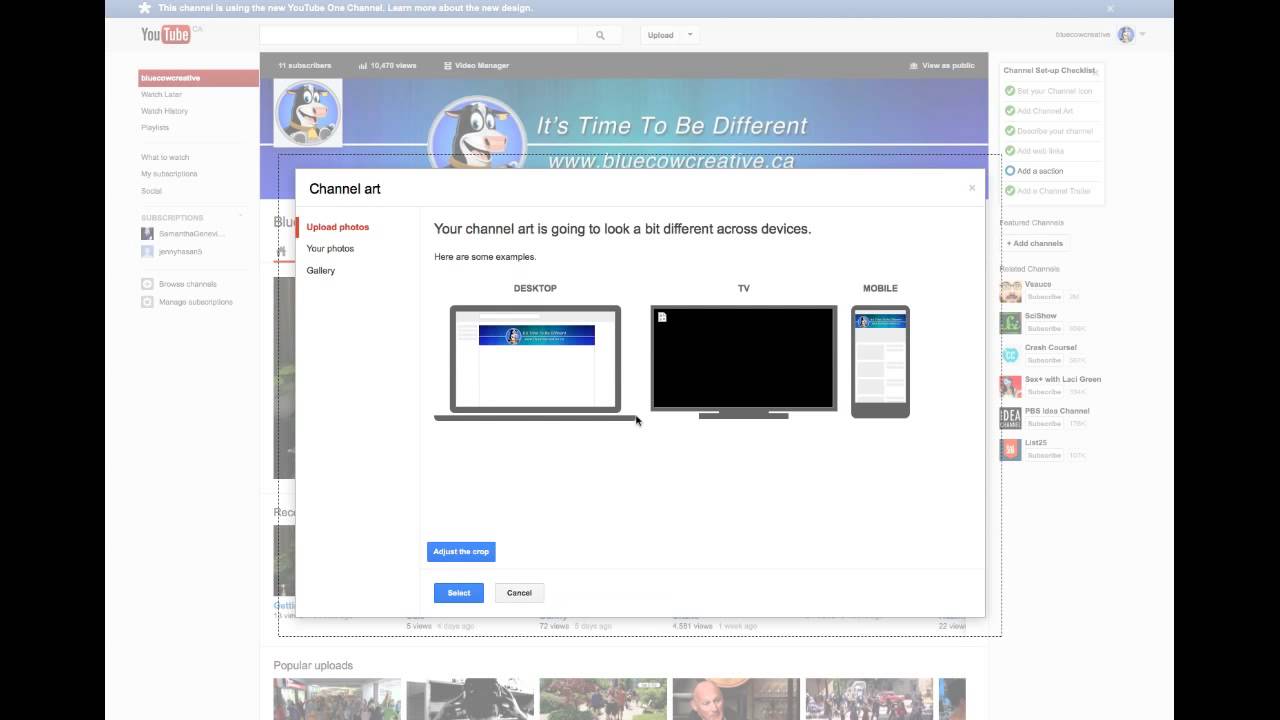1280x720 pixels.
Task: Click the List25 channel avatar
Action: tap(1010, 449)
